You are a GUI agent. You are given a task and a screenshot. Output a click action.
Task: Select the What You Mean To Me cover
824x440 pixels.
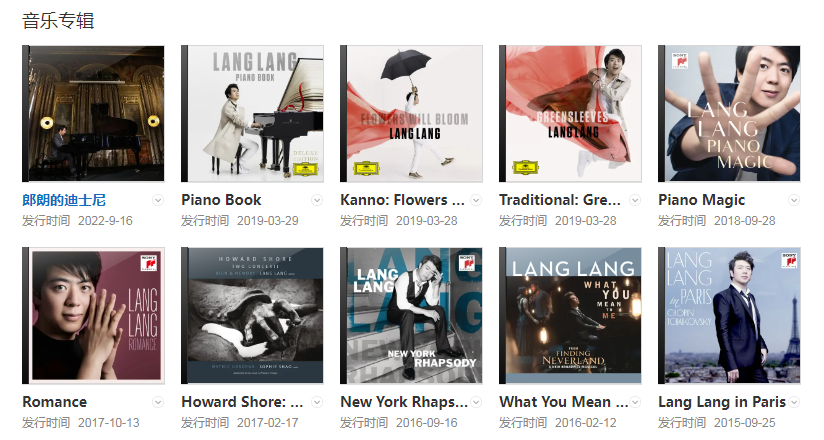570,315
